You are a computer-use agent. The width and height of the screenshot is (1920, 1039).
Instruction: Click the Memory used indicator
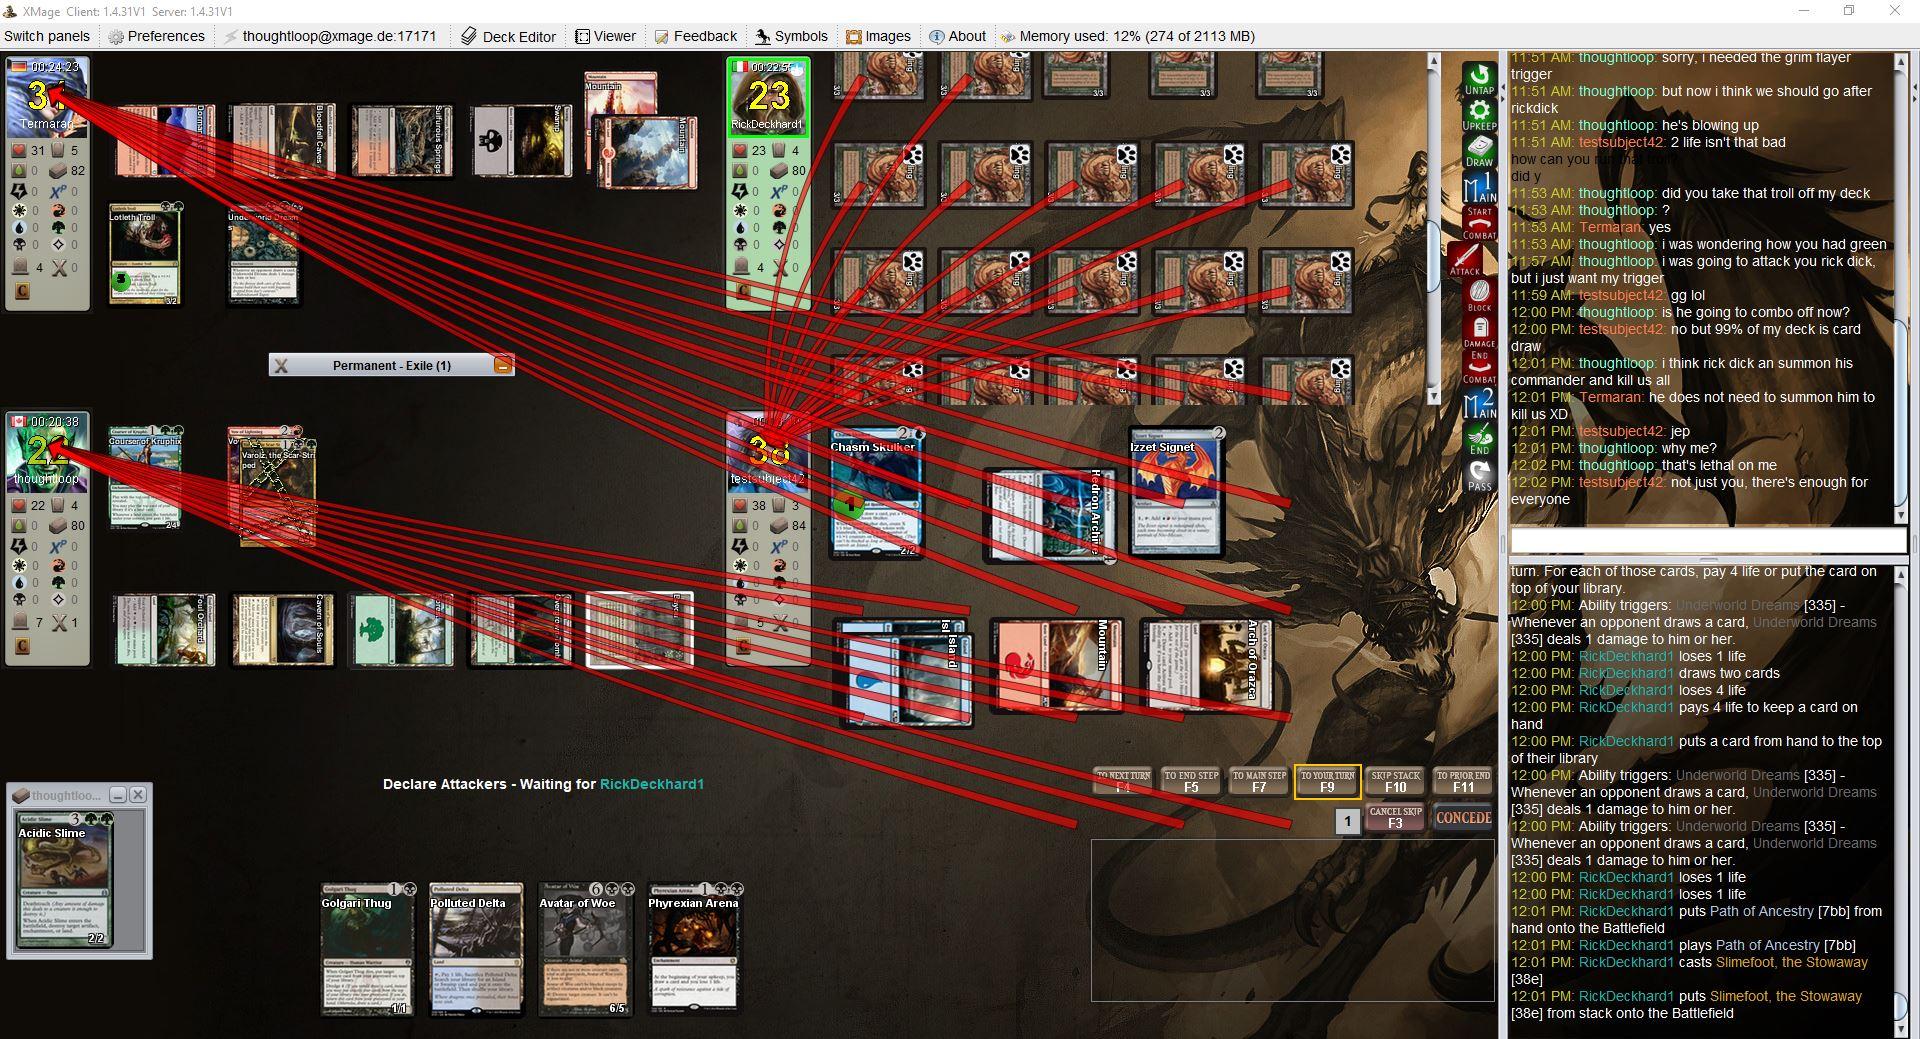click(1128, 36)
